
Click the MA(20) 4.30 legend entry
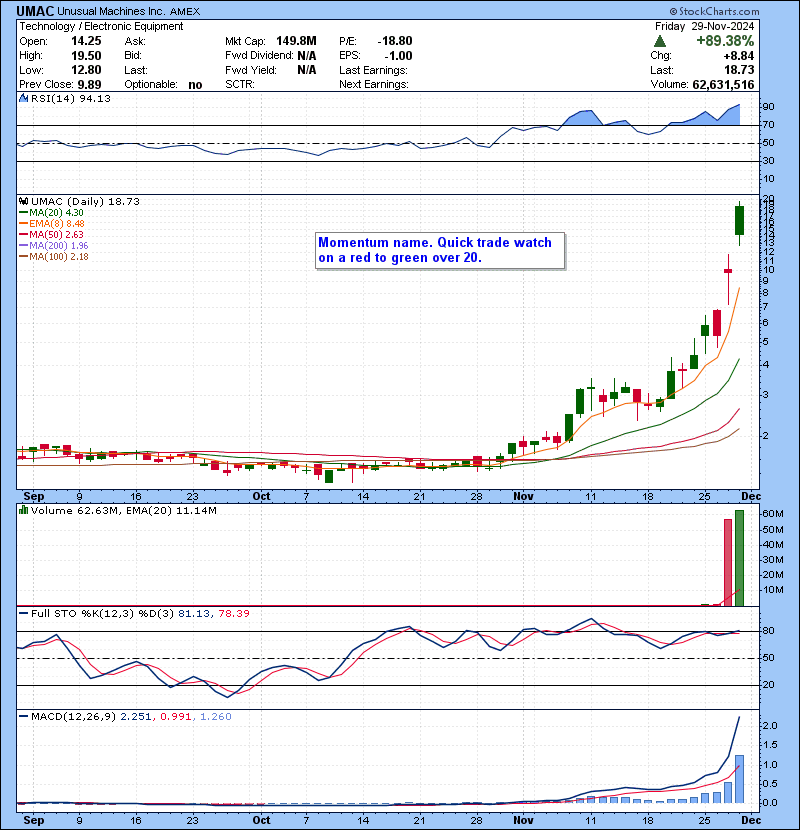click(56, 213)
